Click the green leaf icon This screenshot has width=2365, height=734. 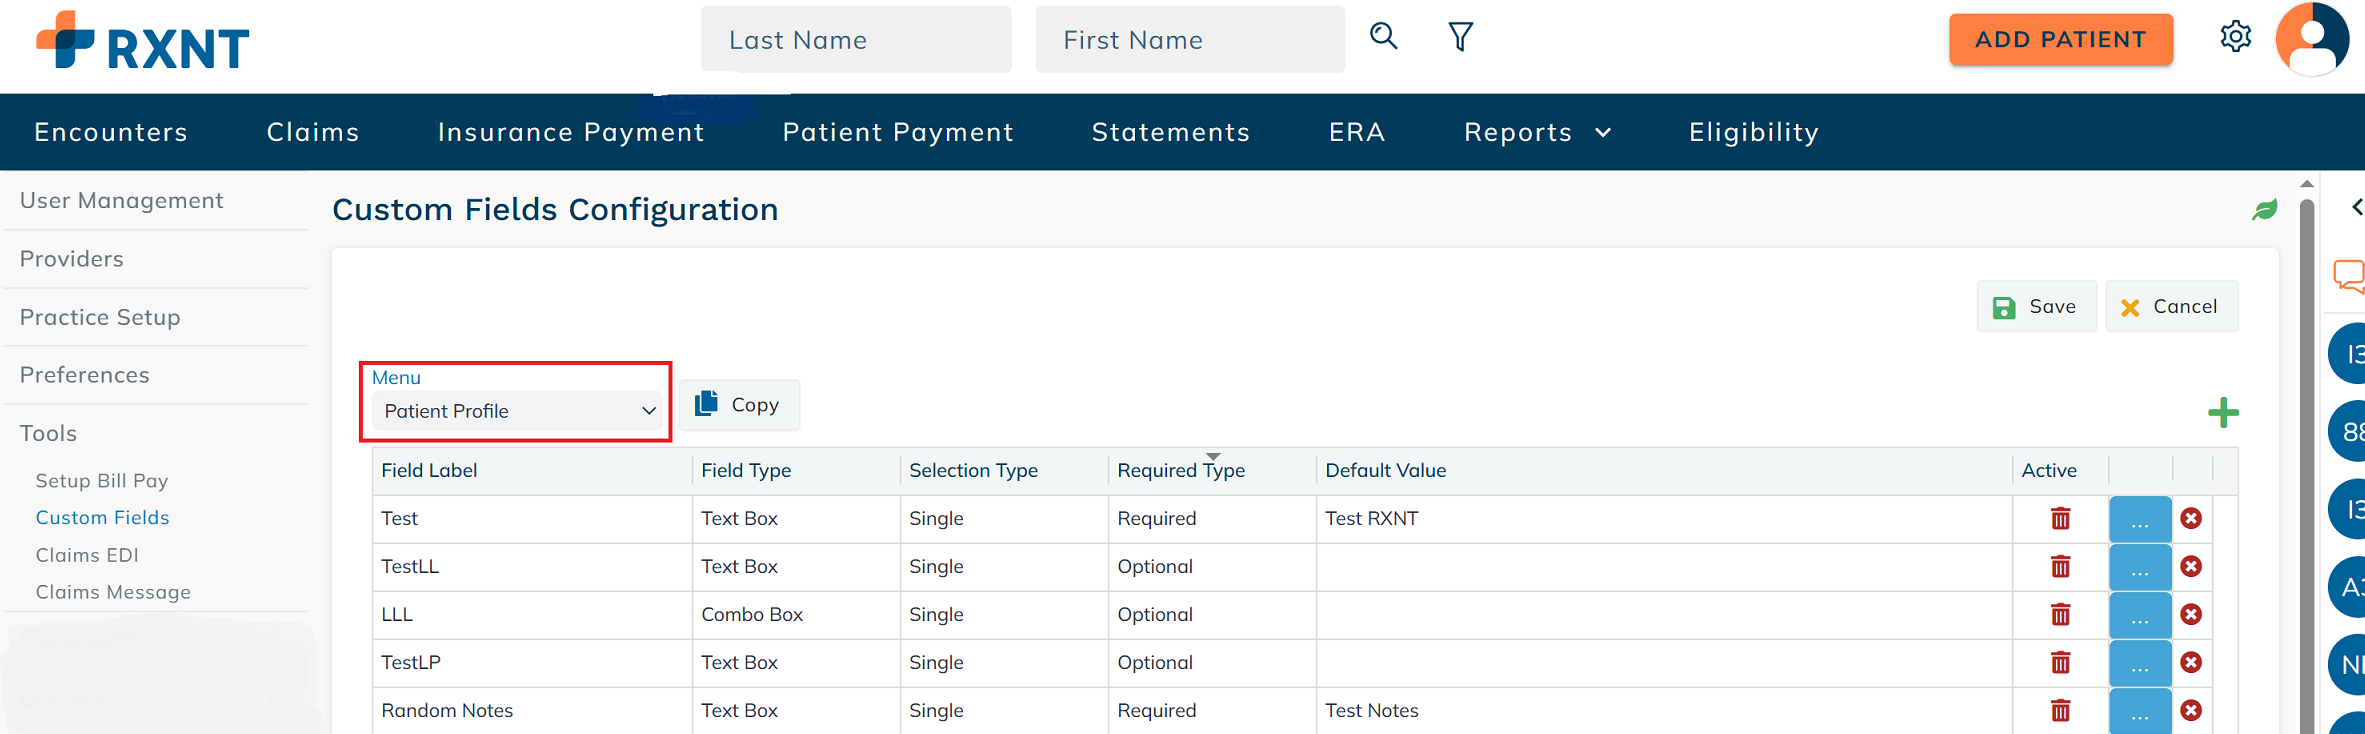point(2264,210)
